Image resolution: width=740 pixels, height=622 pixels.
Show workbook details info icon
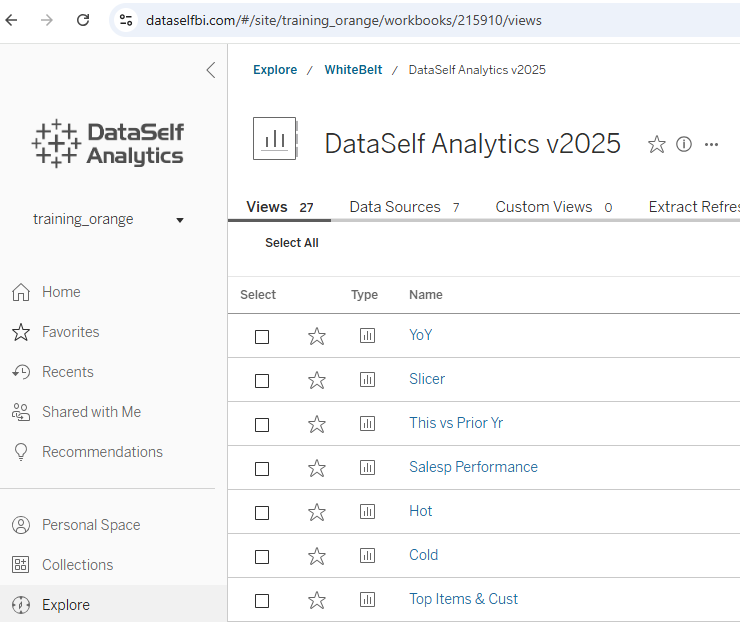pyautogui.click(x=684, y=144)
